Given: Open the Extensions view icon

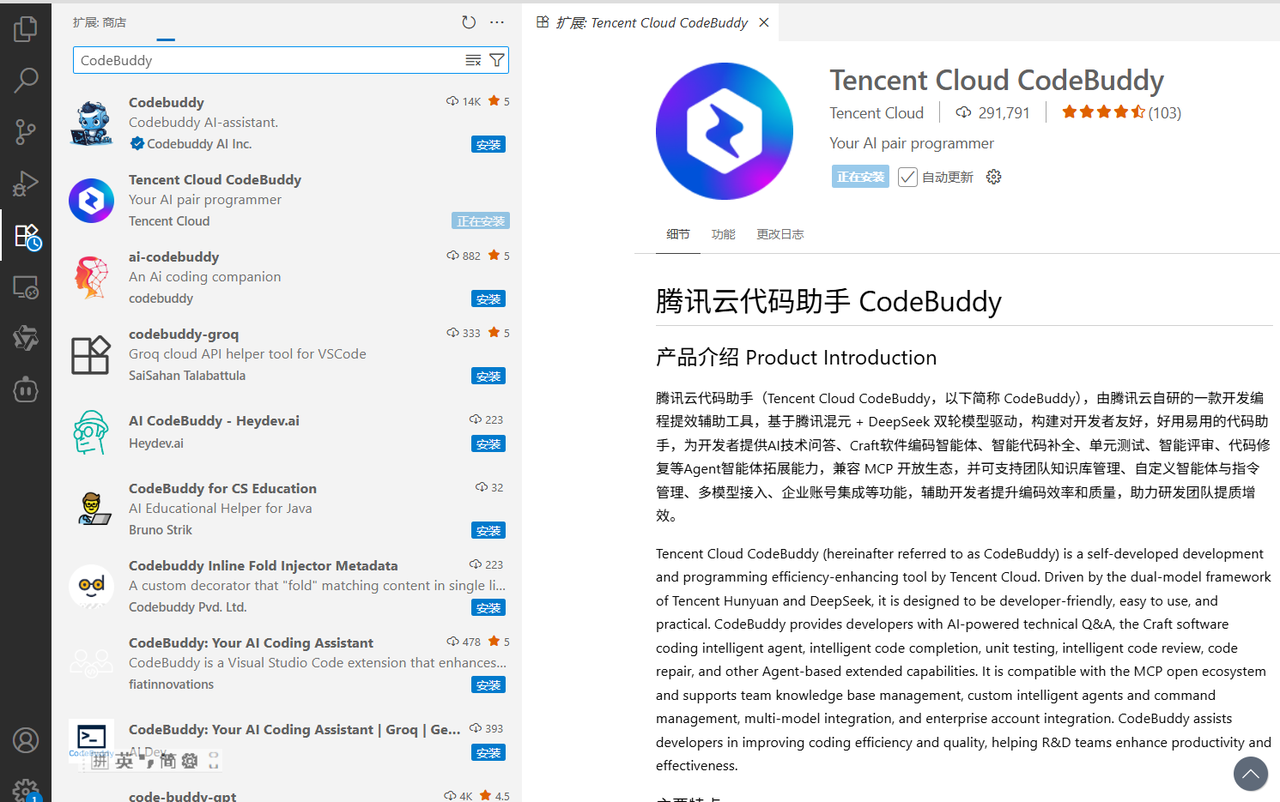Looking at the screenshot, I should [26, 236].
